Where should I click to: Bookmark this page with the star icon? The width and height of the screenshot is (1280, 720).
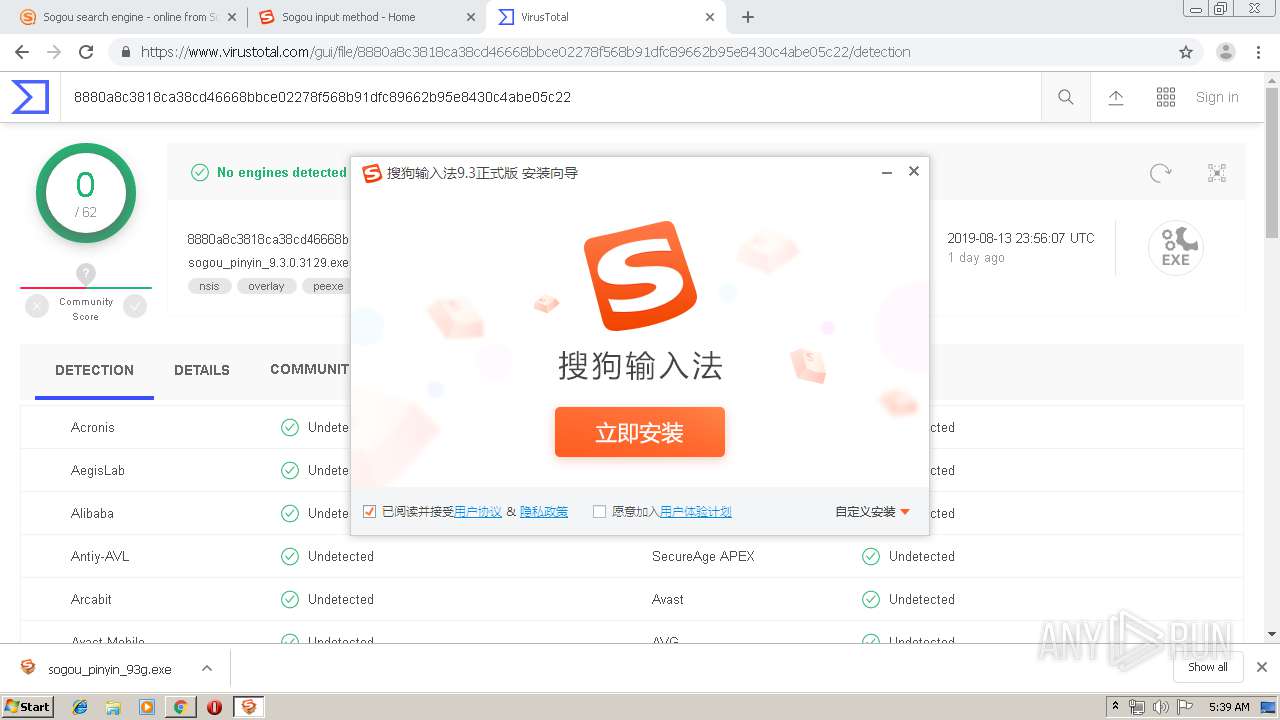[1186, 52]
